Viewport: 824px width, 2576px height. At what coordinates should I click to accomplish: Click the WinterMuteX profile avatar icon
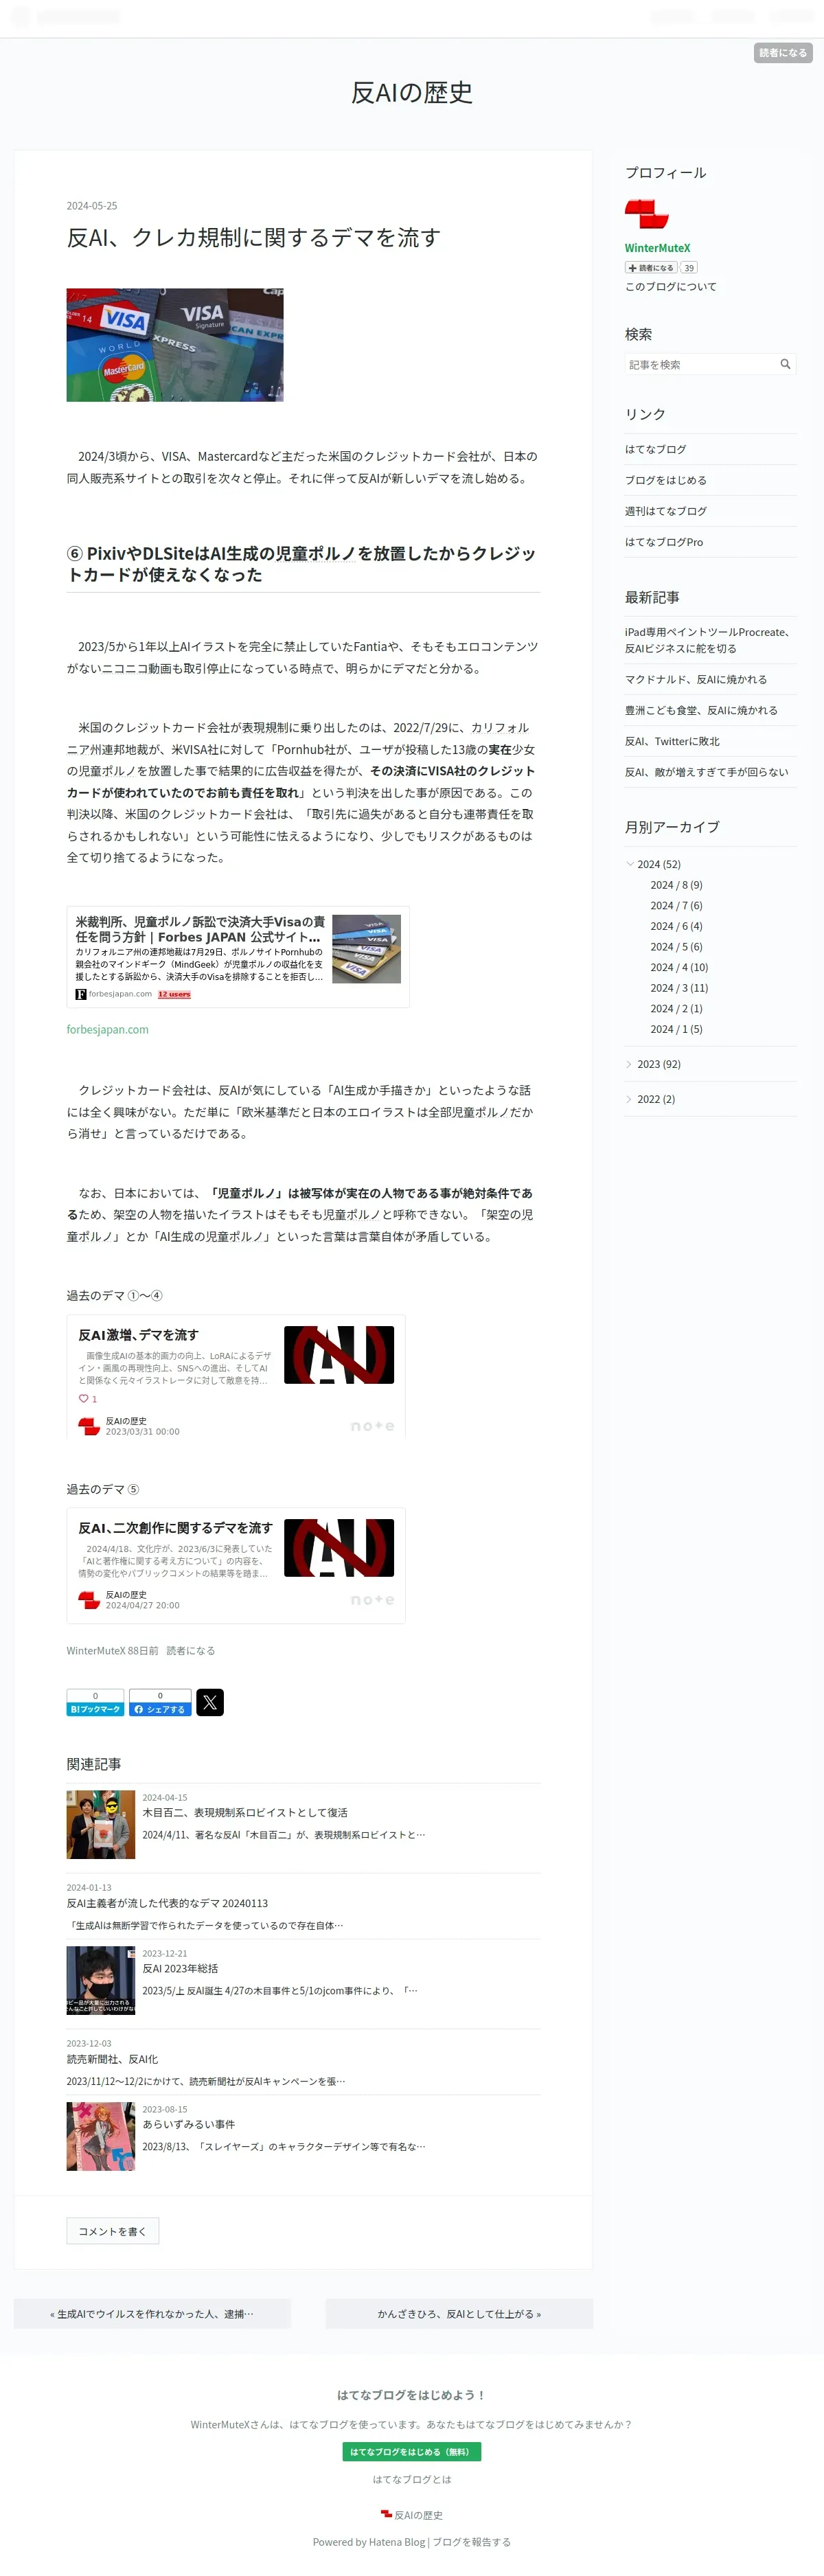646,214
